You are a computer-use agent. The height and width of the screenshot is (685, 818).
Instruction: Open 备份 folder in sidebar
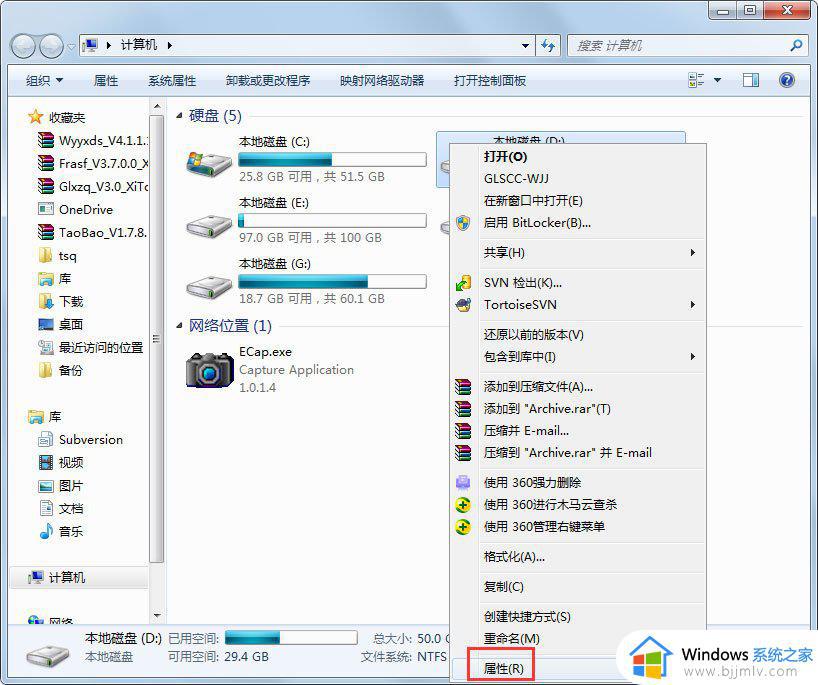click(61, 370)
